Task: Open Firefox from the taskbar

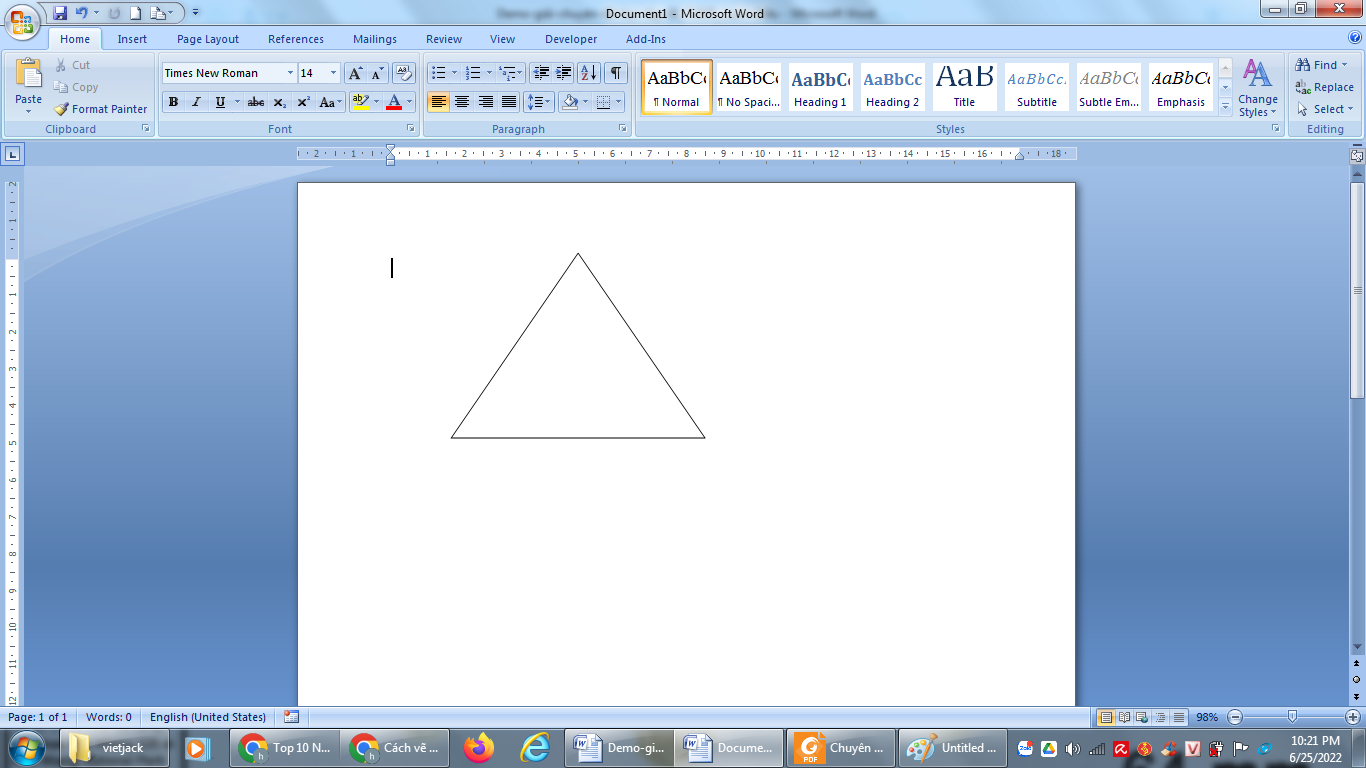Action: pos(479,748)
